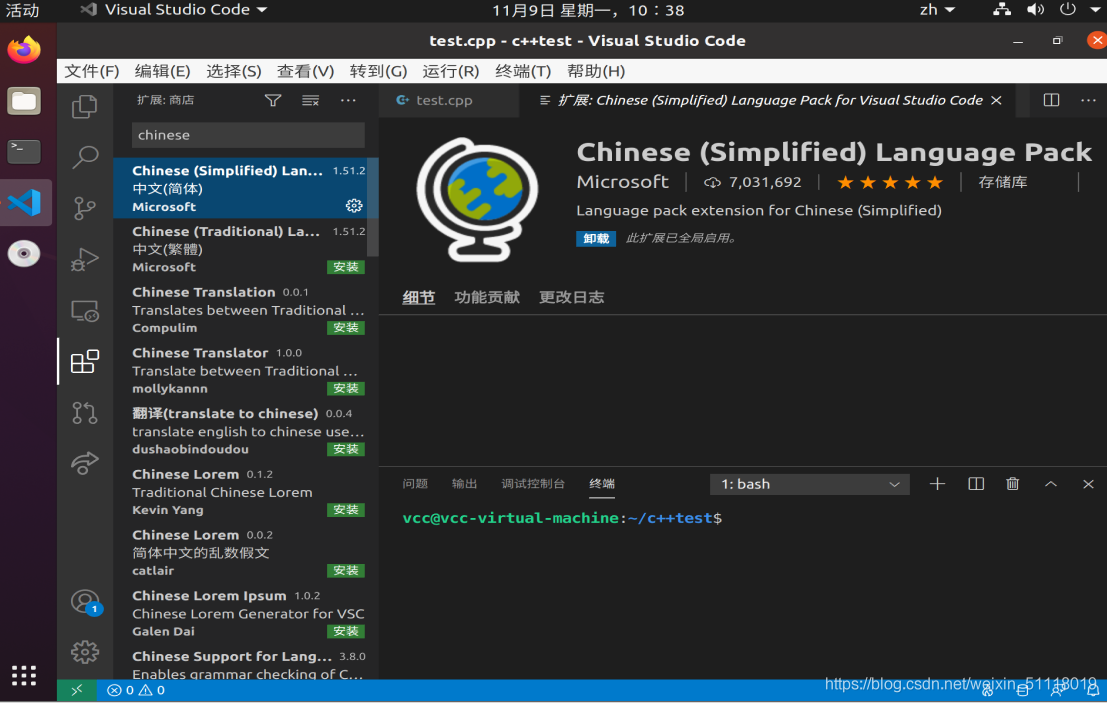The height and width of the screenshot is (703, 1107).
Task: Create a new terminal with plus icon
Action: click(937, 483)
